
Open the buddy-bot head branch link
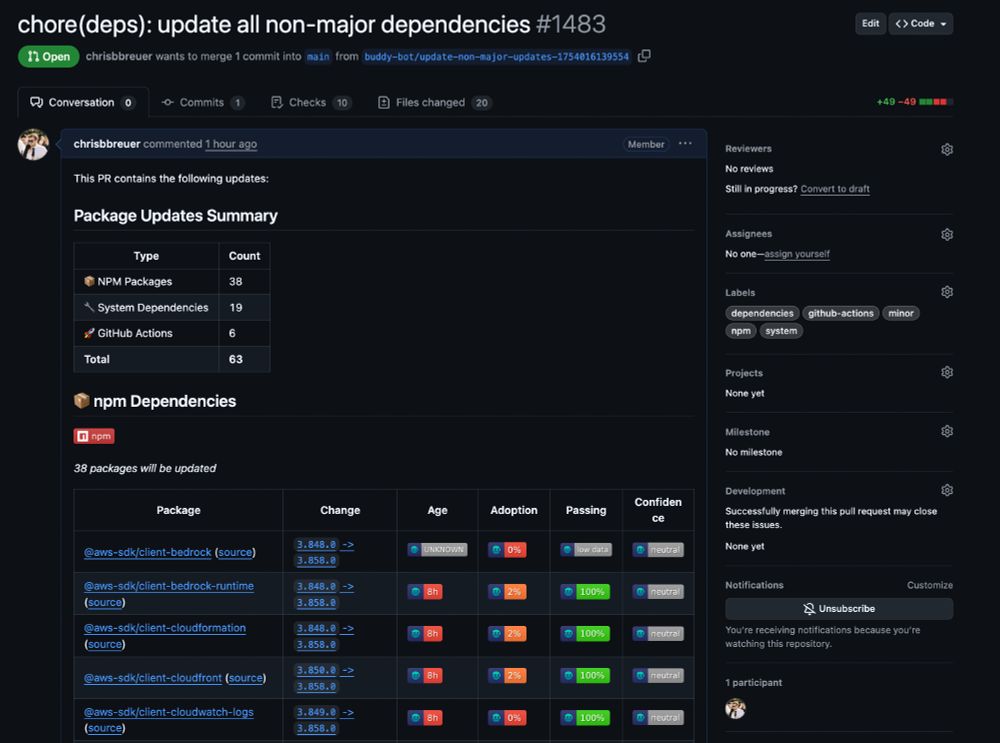click(x=496, y=57)
